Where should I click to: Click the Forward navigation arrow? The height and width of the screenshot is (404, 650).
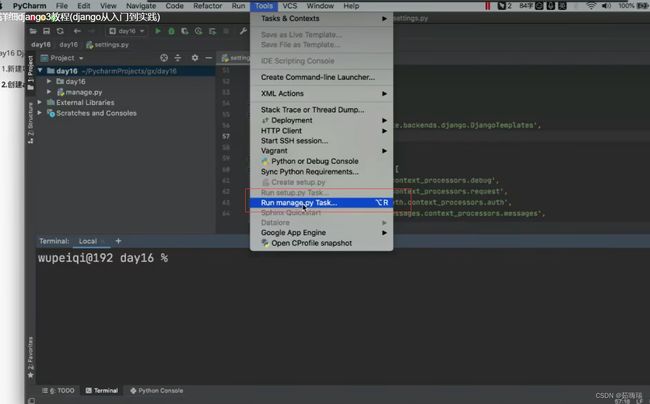(91, 31)
